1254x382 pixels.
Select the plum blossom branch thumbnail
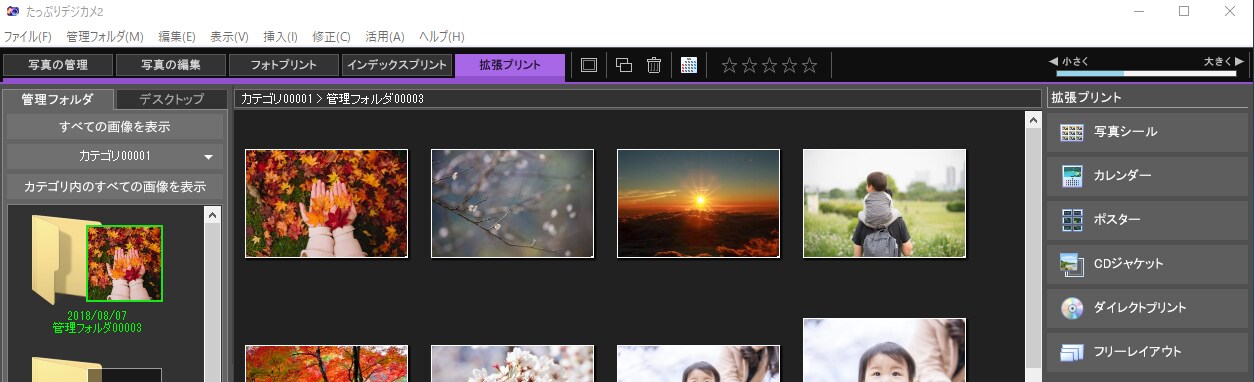coord(512,203)
